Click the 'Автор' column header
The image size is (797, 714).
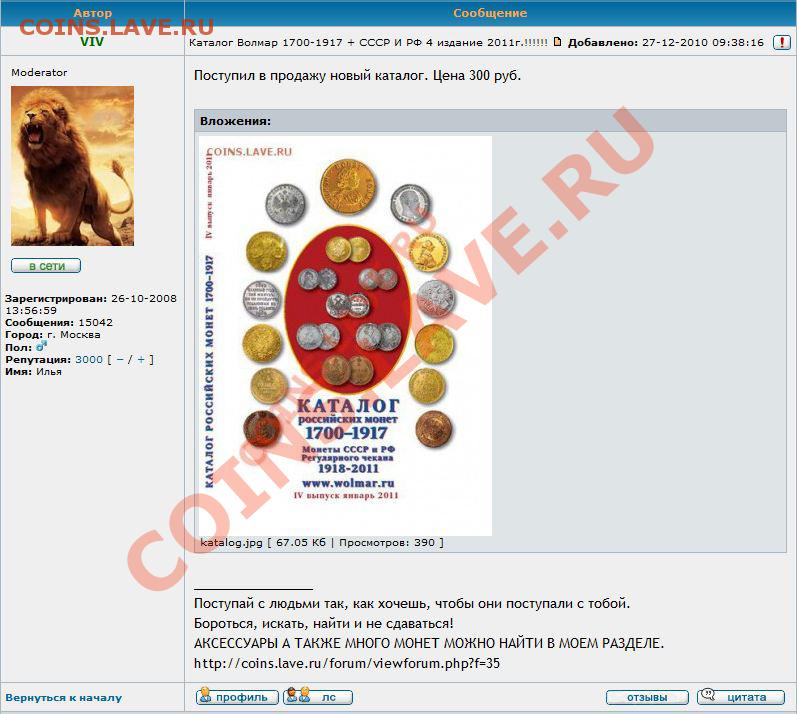(x=93, y=13)
